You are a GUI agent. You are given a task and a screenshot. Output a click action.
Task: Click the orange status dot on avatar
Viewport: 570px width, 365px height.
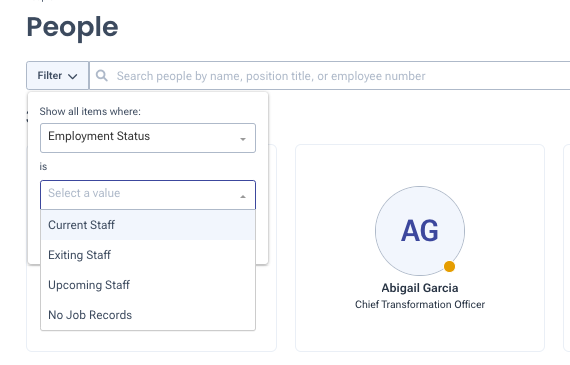click(449, 266)
